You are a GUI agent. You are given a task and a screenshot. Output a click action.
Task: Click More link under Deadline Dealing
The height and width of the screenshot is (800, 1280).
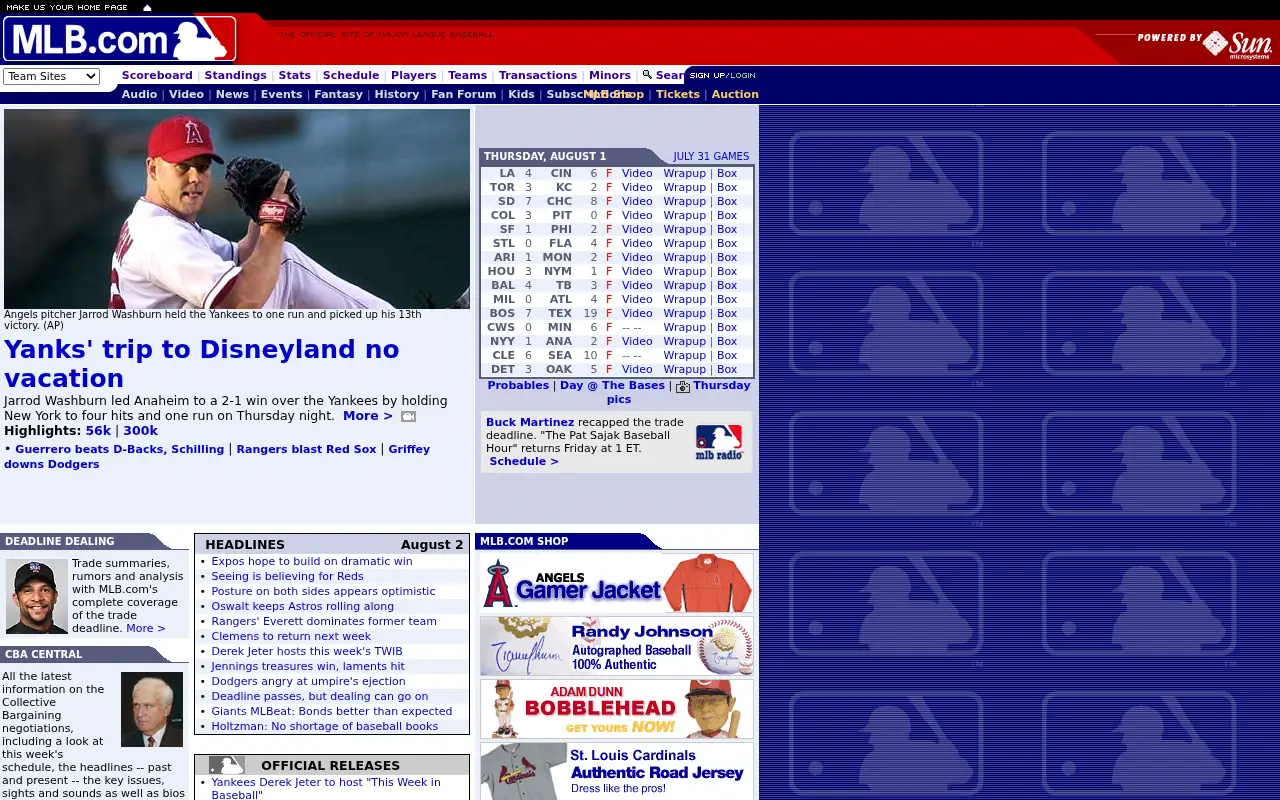(x=145, y=628)
